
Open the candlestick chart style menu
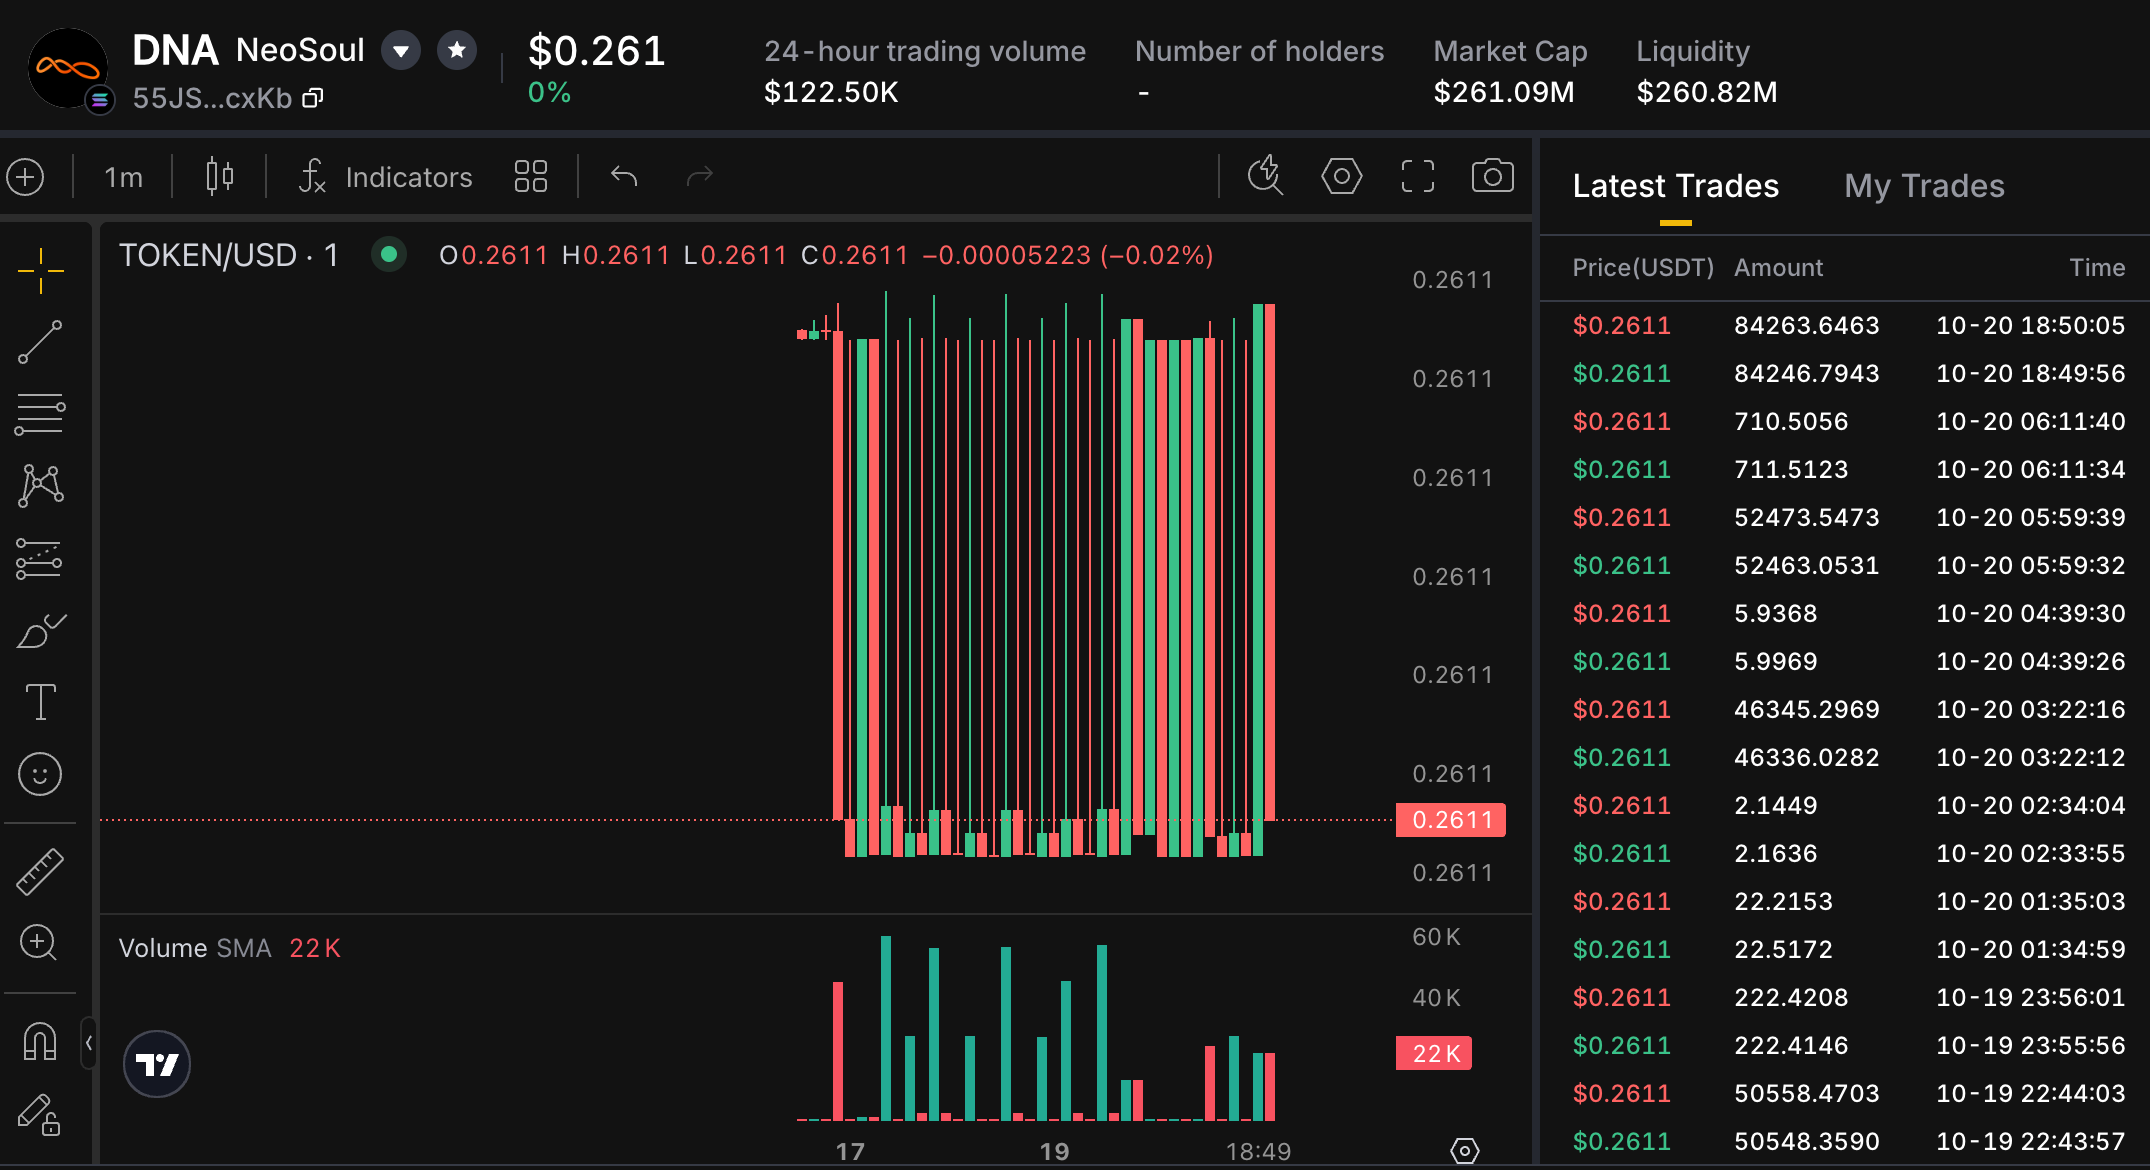219,177
